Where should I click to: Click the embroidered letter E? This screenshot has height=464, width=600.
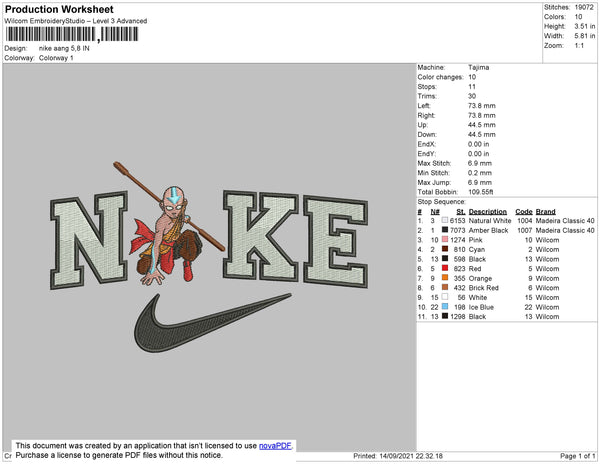[x=336, y=242]
